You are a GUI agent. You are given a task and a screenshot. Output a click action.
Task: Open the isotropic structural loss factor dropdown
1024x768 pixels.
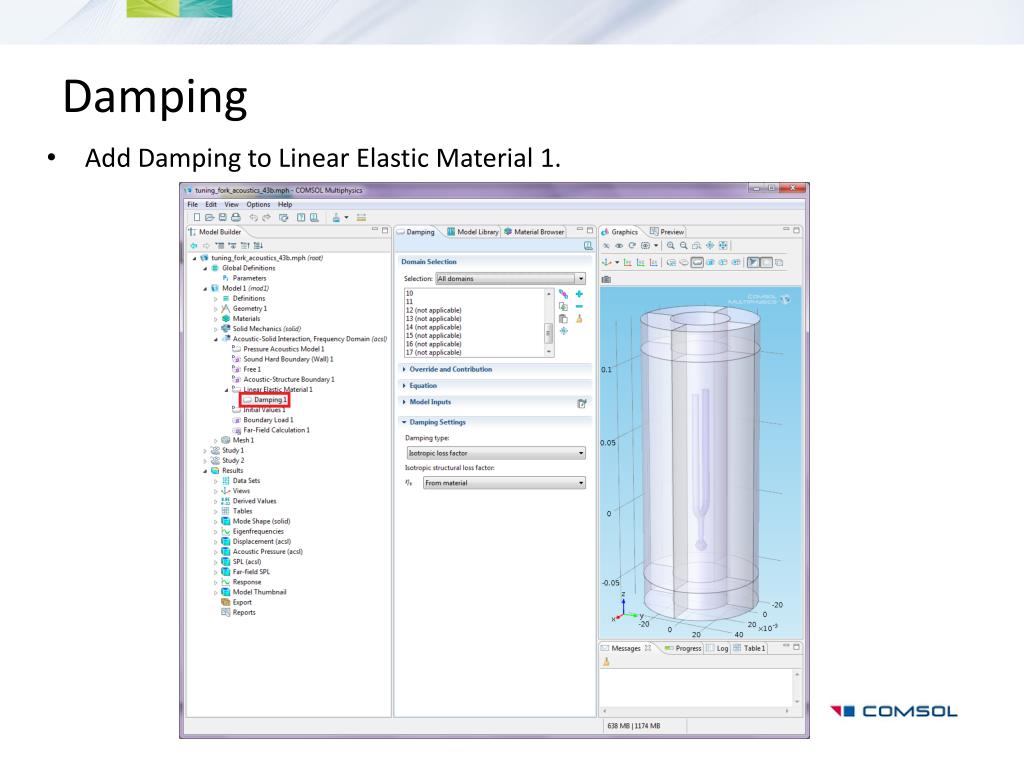tap(504, 483)
